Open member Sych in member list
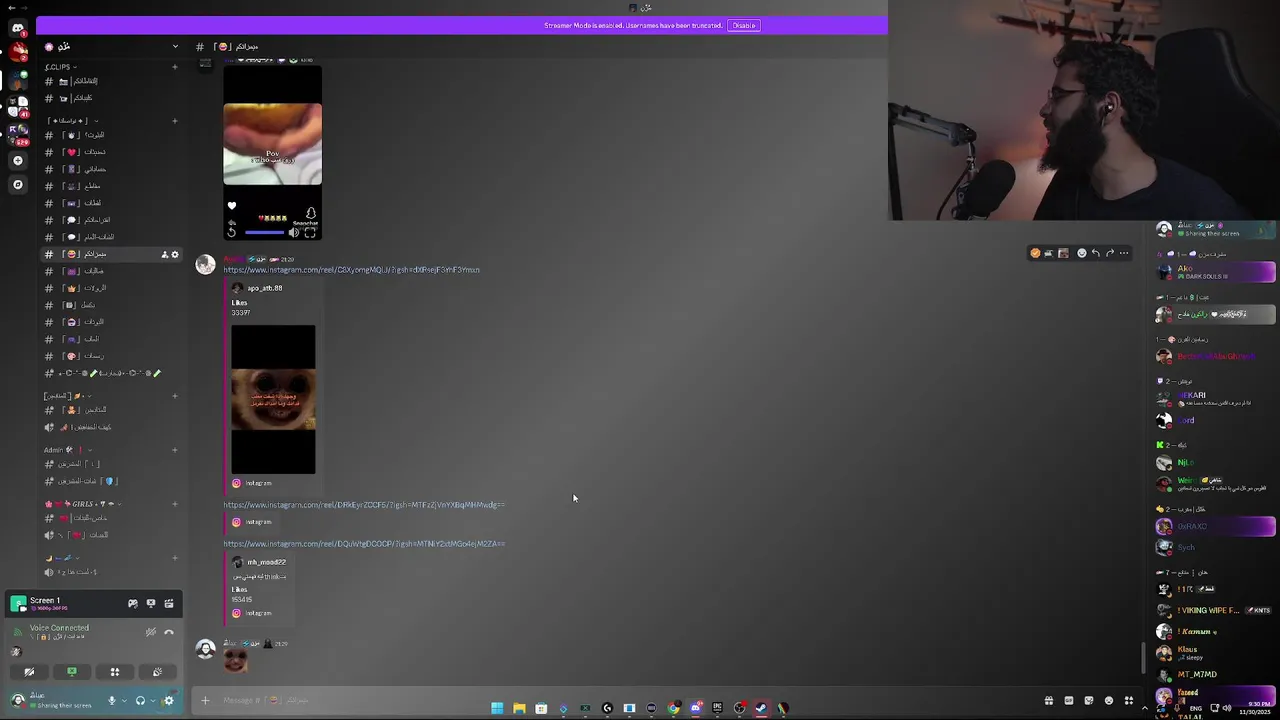 tap(1215, 547)
